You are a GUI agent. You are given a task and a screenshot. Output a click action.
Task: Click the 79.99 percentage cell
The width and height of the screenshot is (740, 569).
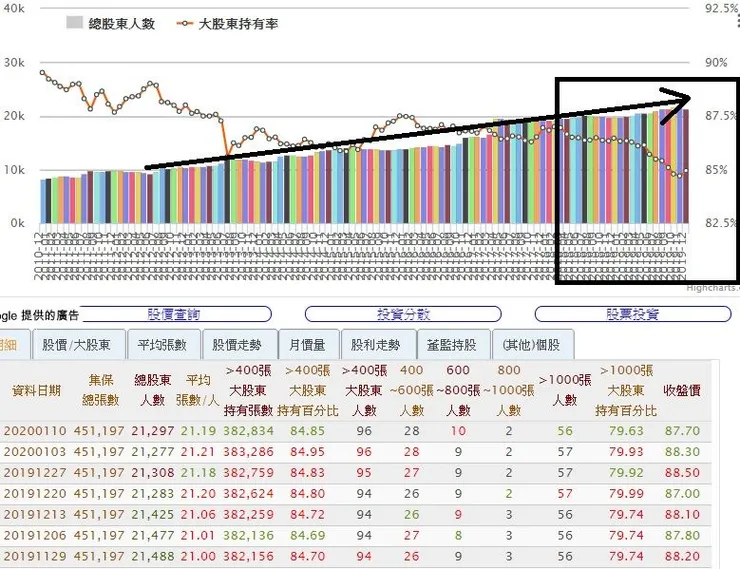coord(626,494)
